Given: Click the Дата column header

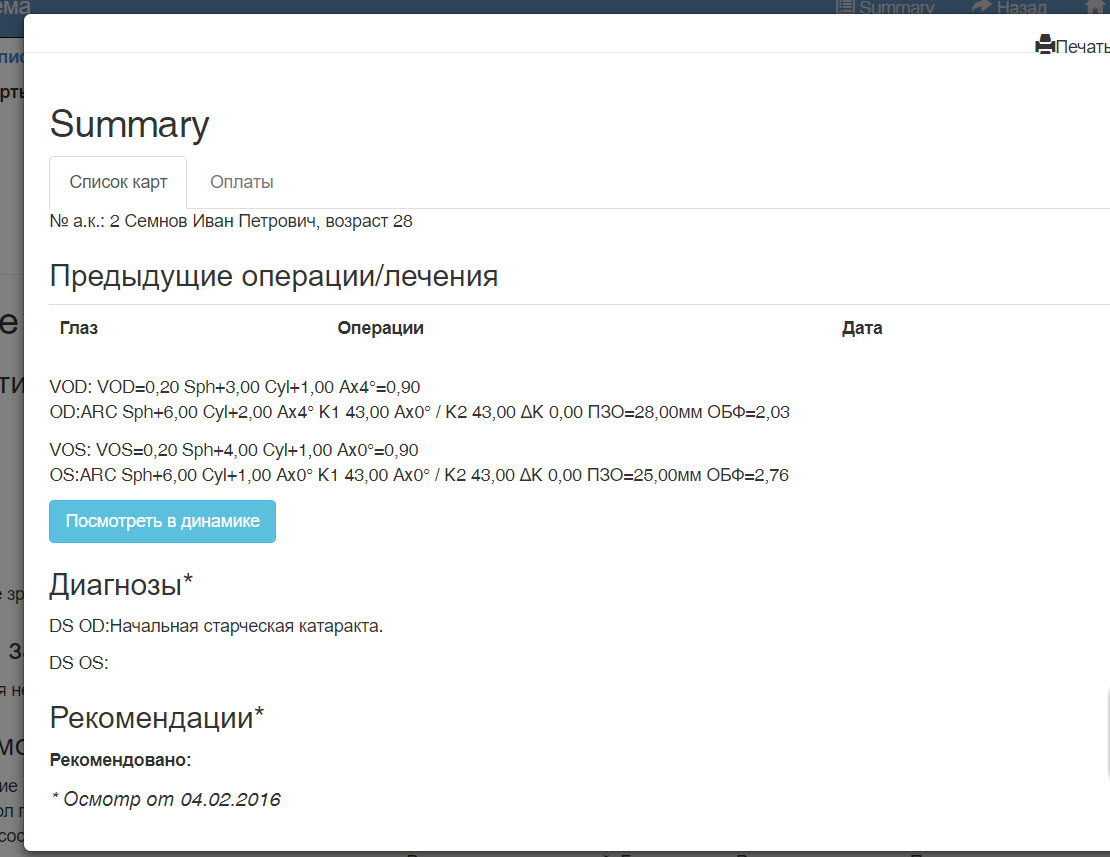Looking at the screenshot, I should [x=862, y=328].
